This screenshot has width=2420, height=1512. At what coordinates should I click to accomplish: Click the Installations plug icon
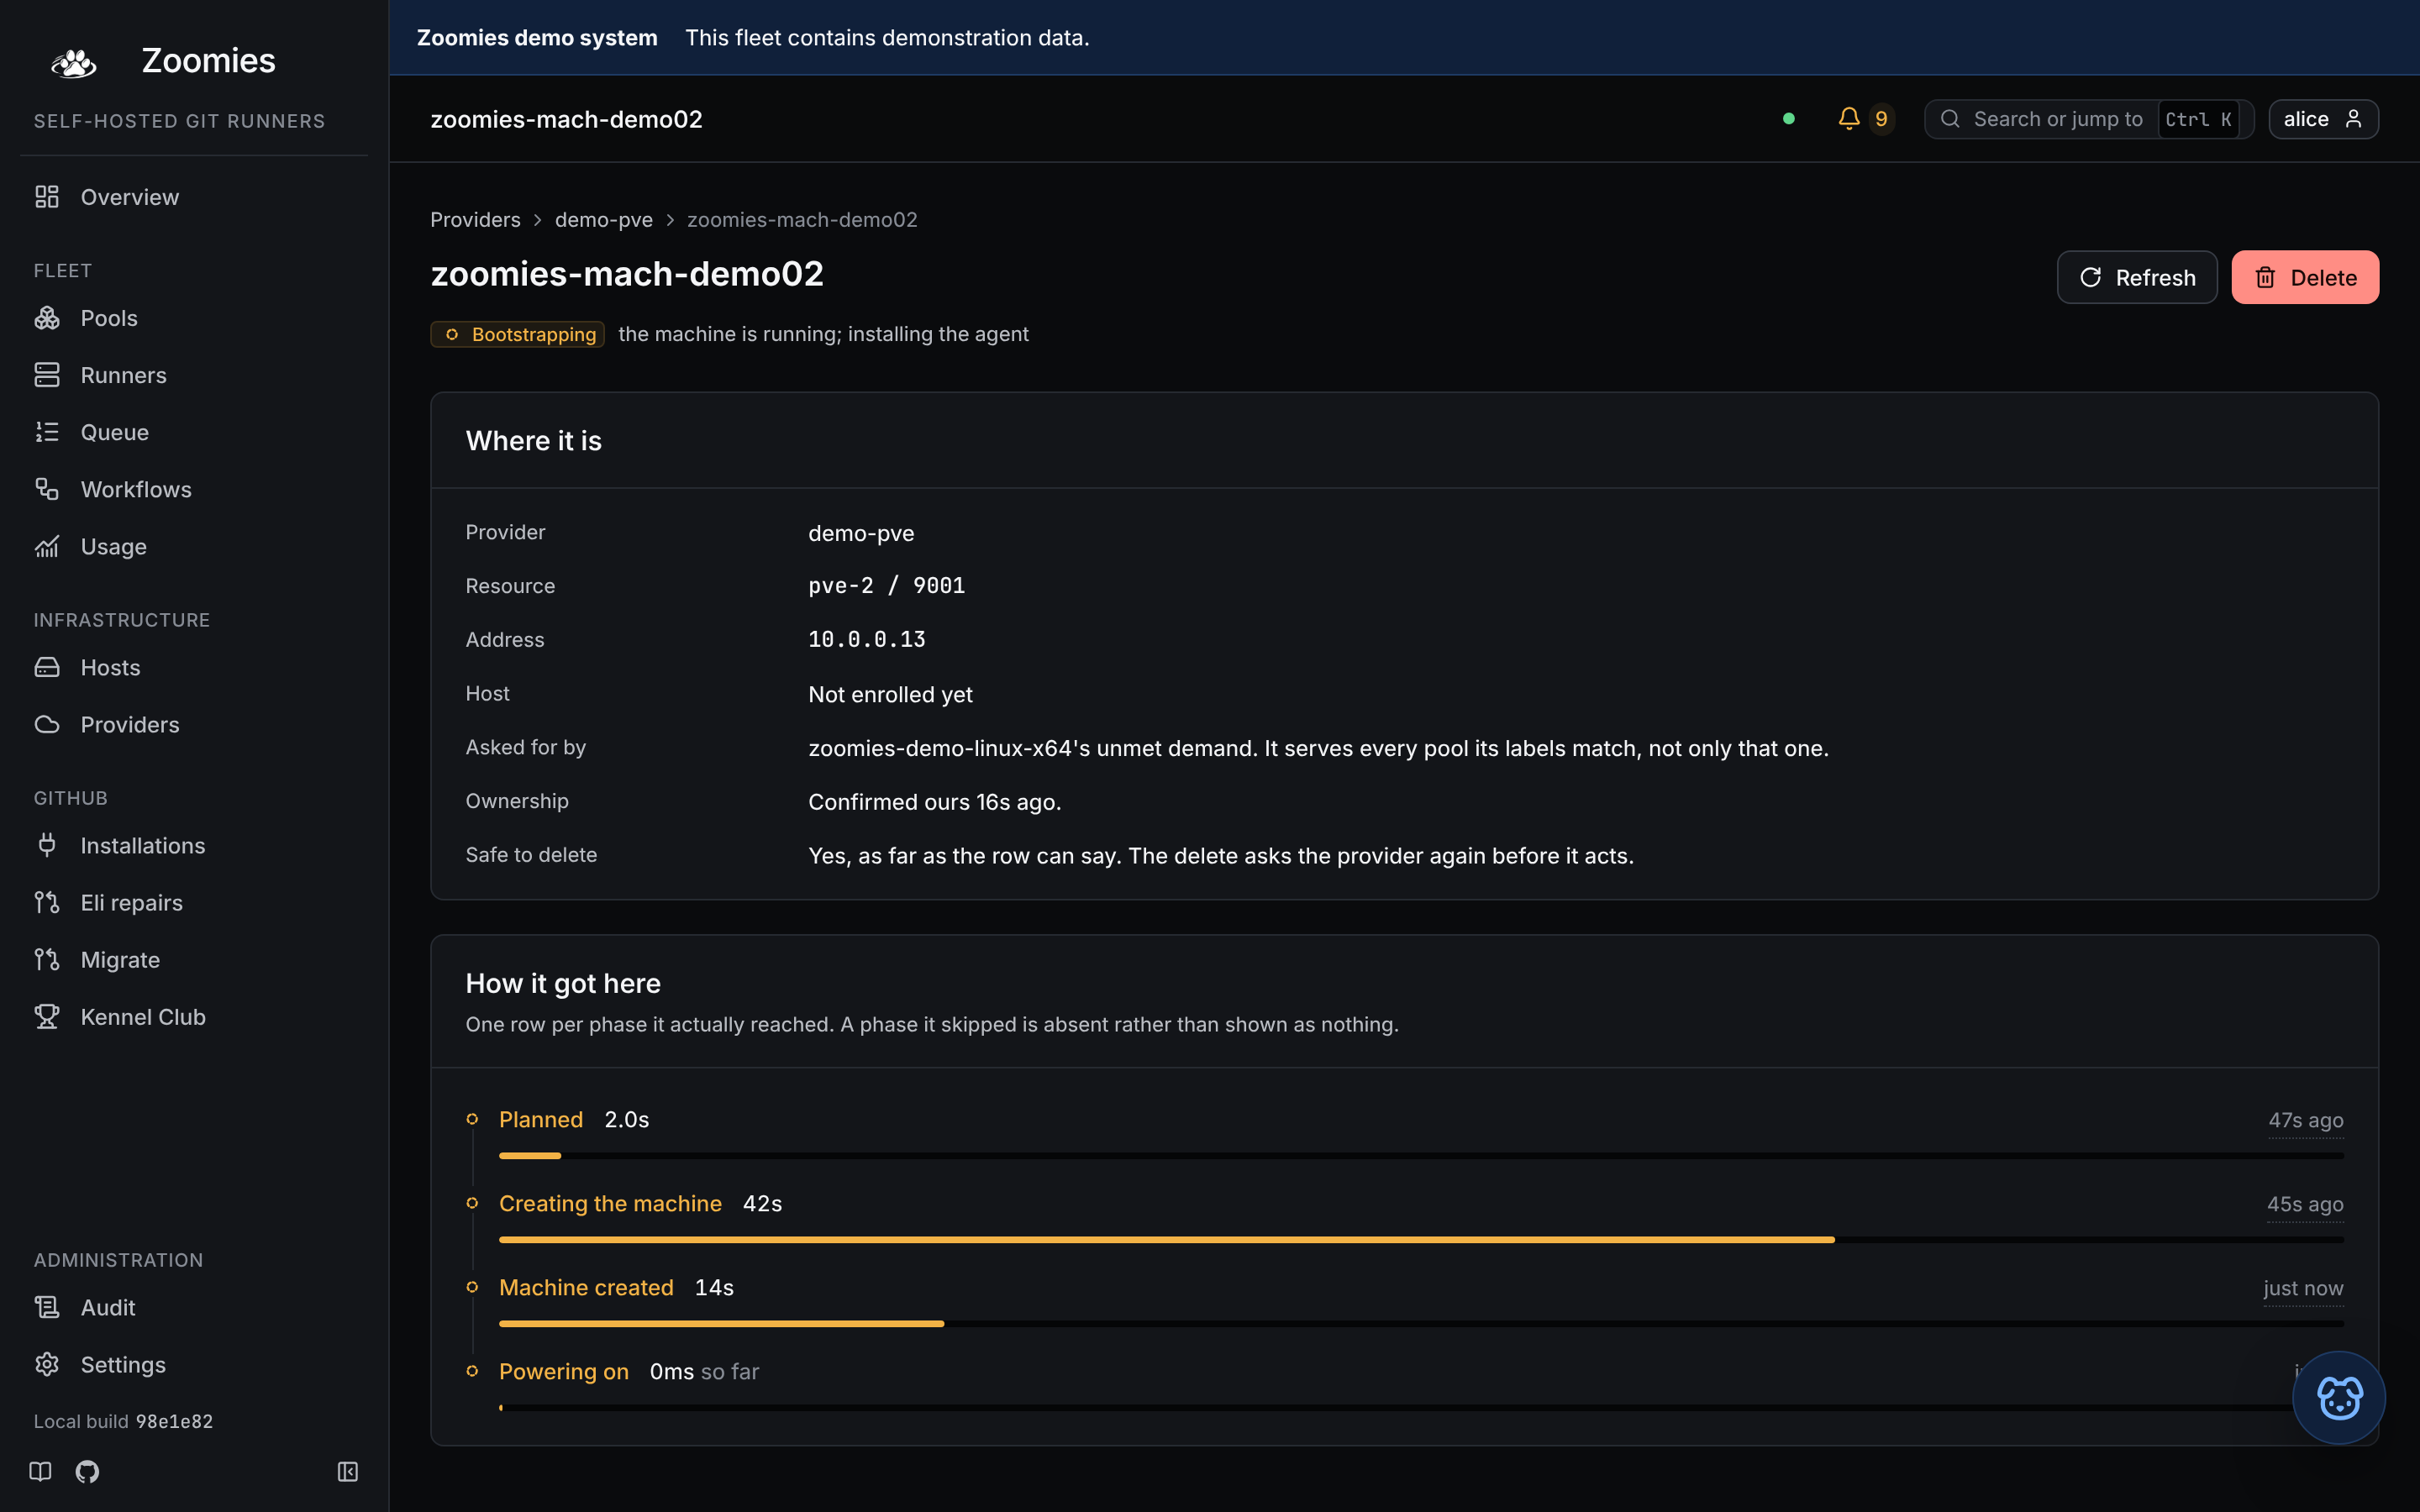[47, 845]
